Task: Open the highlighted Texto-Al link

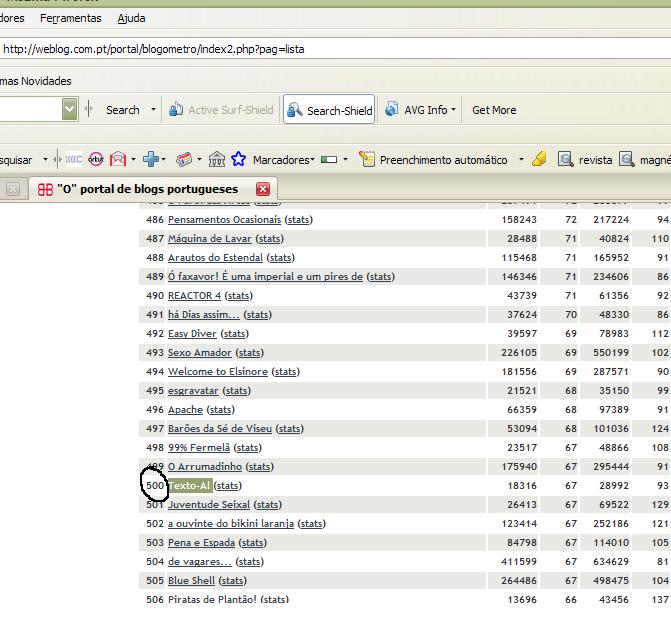Action: point(189,485)
